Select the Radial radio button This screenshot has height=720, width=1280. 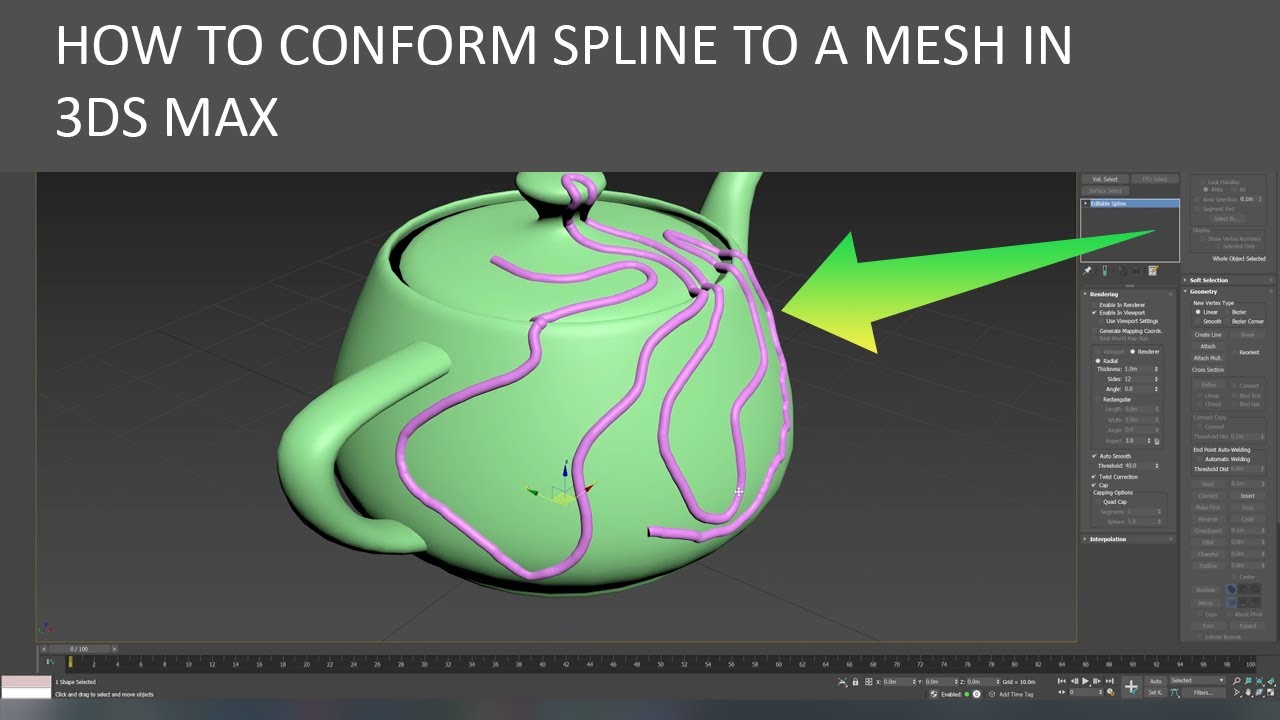(1098, 361)
